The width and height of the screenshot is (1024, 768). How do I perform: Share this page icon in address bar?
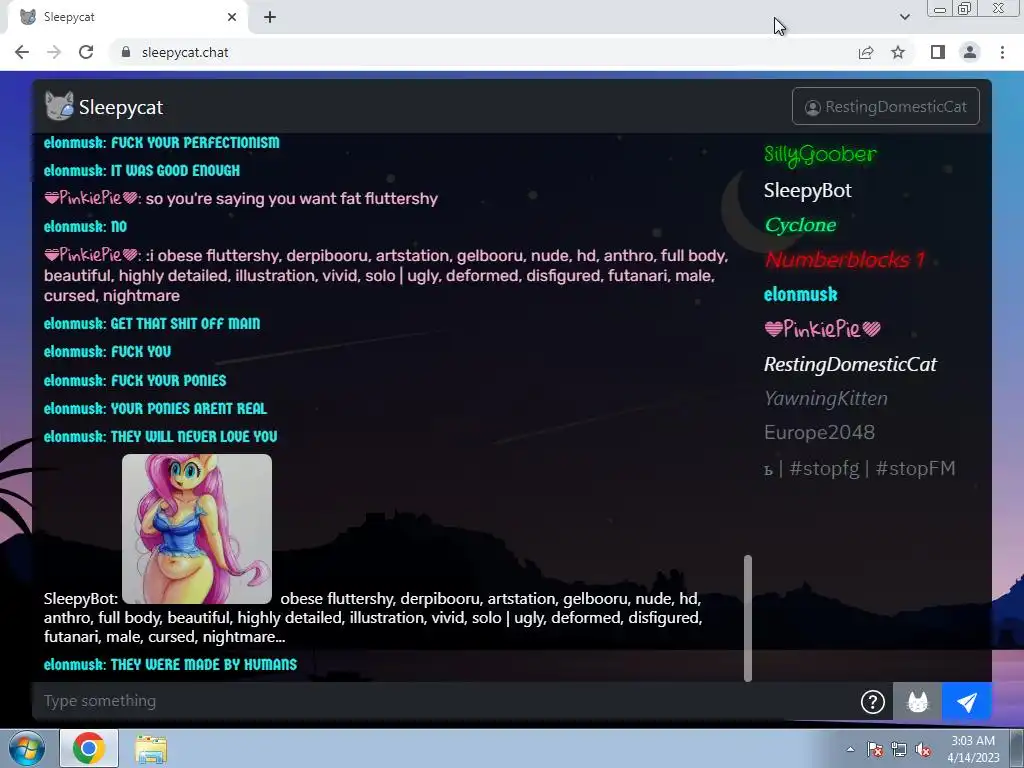click(866, 52)
